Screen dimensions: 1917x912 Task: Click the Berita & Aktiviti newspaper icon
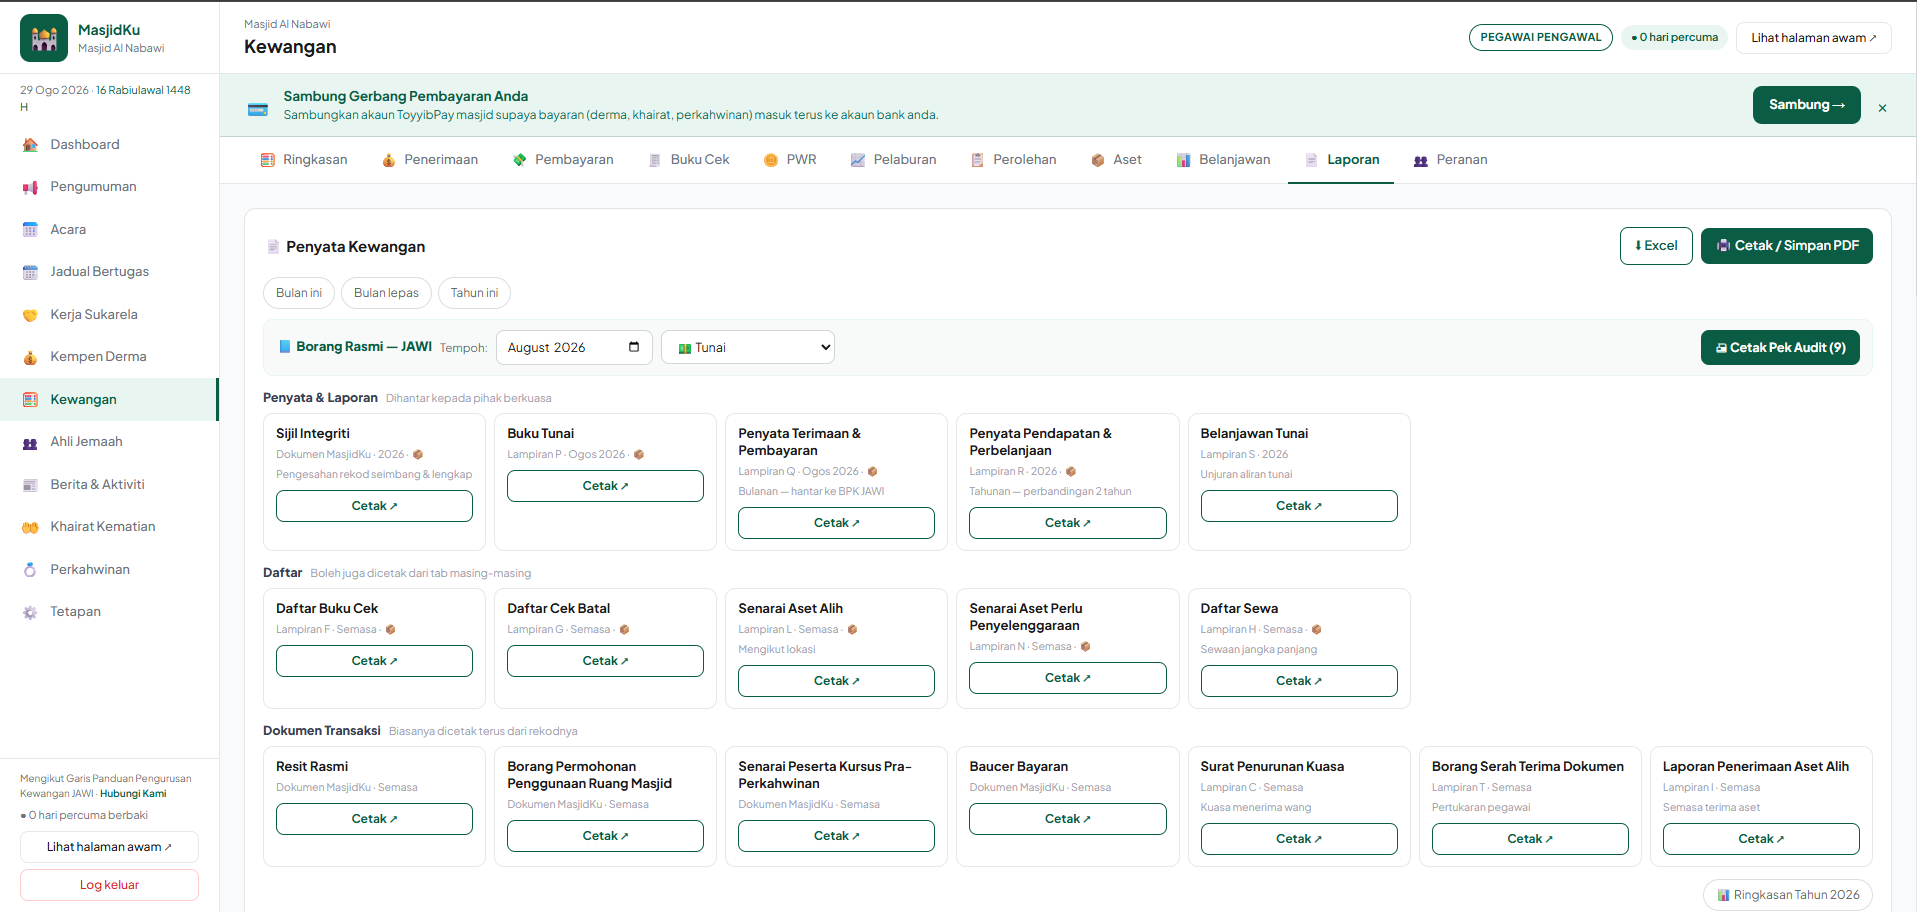tap(30, 485)
